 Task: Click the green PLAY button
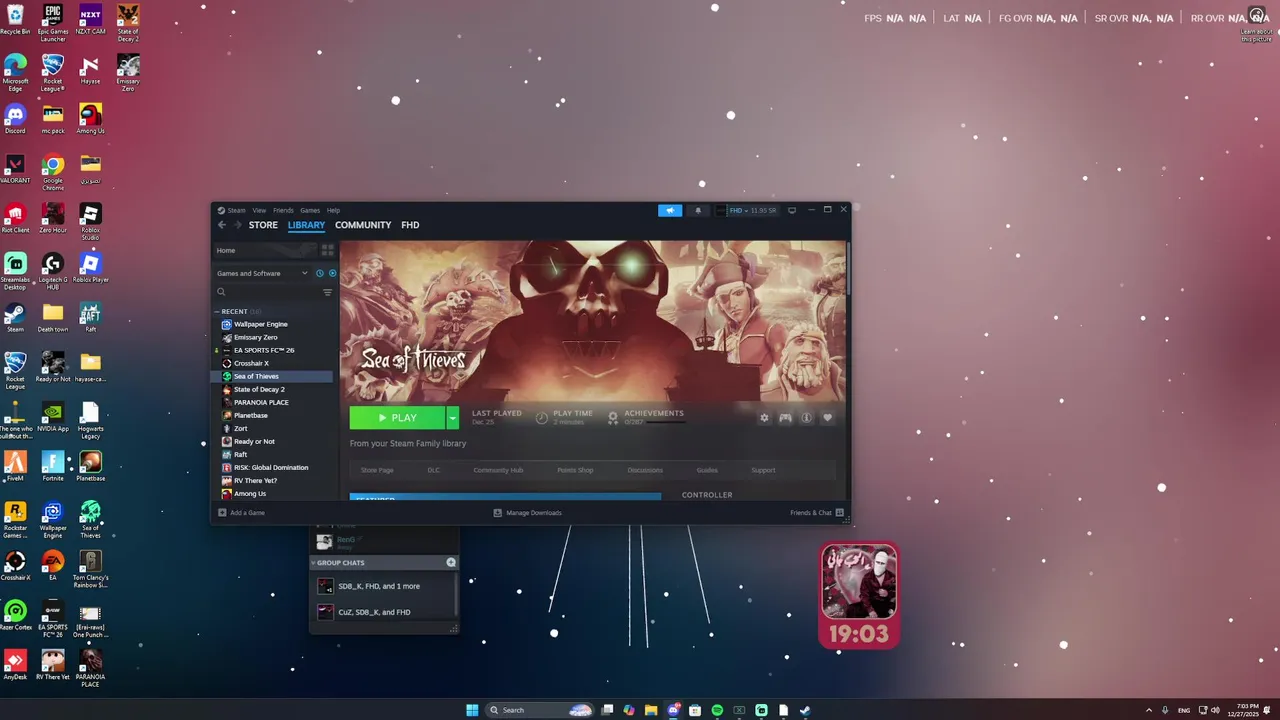click(397, 418)
